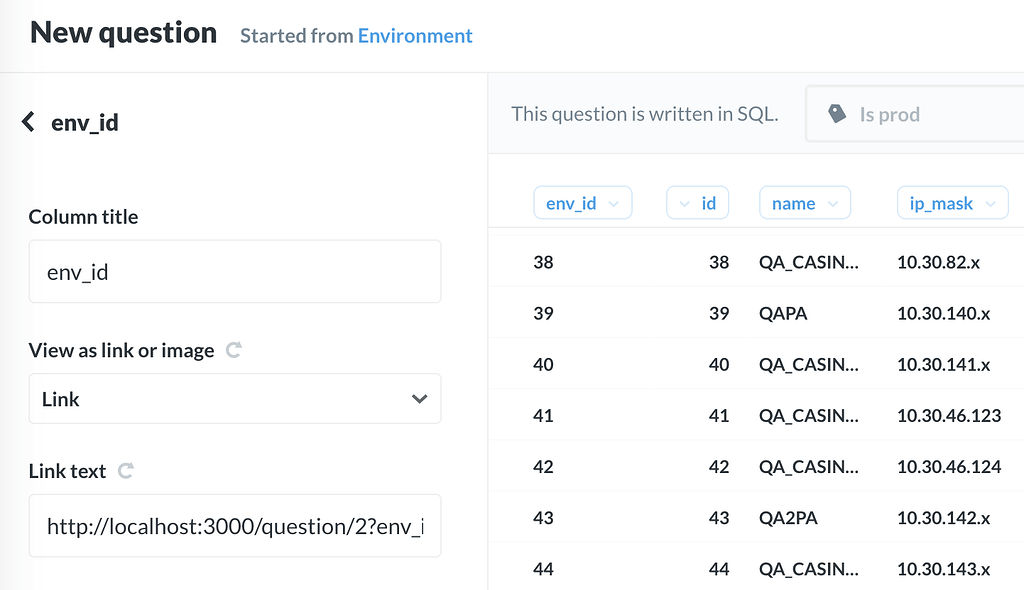Screen dimensions: 1024x590
Task: Click the Is prod filter field
Action: 900,114
